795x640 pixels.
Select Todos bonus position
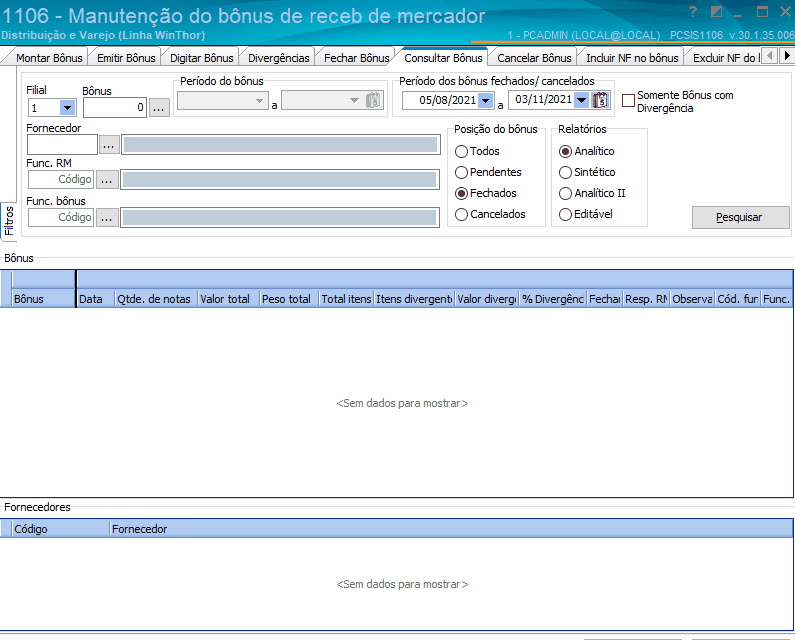[x=477, y=151]
